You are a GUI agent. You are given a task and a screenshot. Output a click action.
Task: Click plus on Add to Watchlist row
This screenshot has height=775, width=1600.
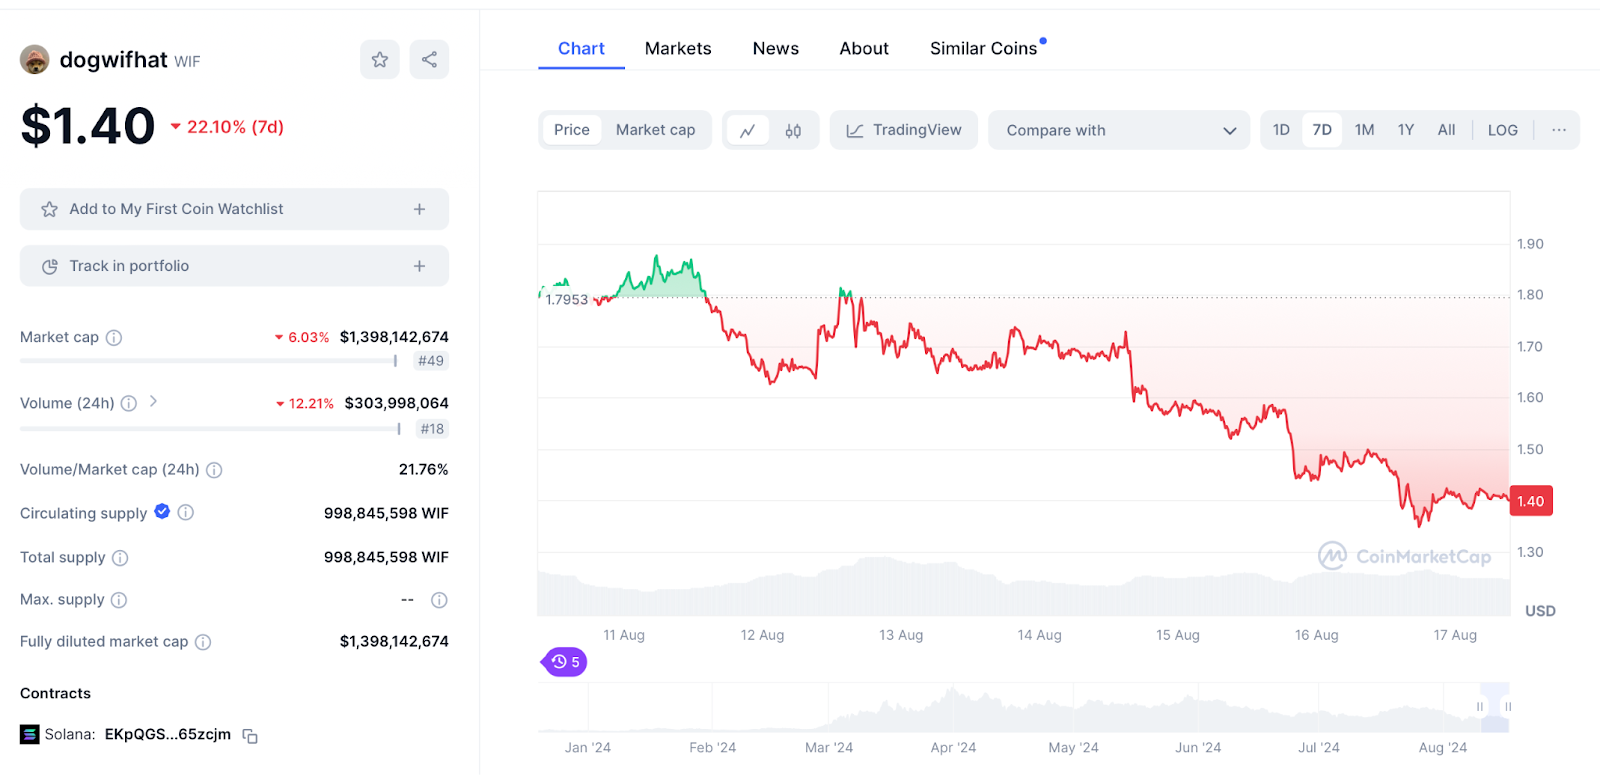coord(419,209)
